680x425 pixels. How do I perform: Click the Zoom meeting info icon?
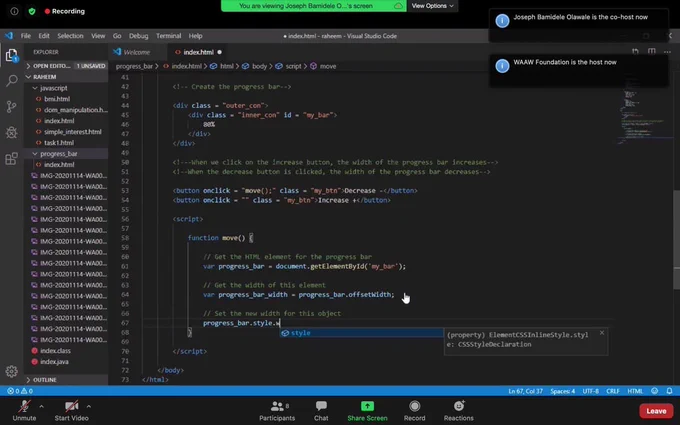pos(14,11)
